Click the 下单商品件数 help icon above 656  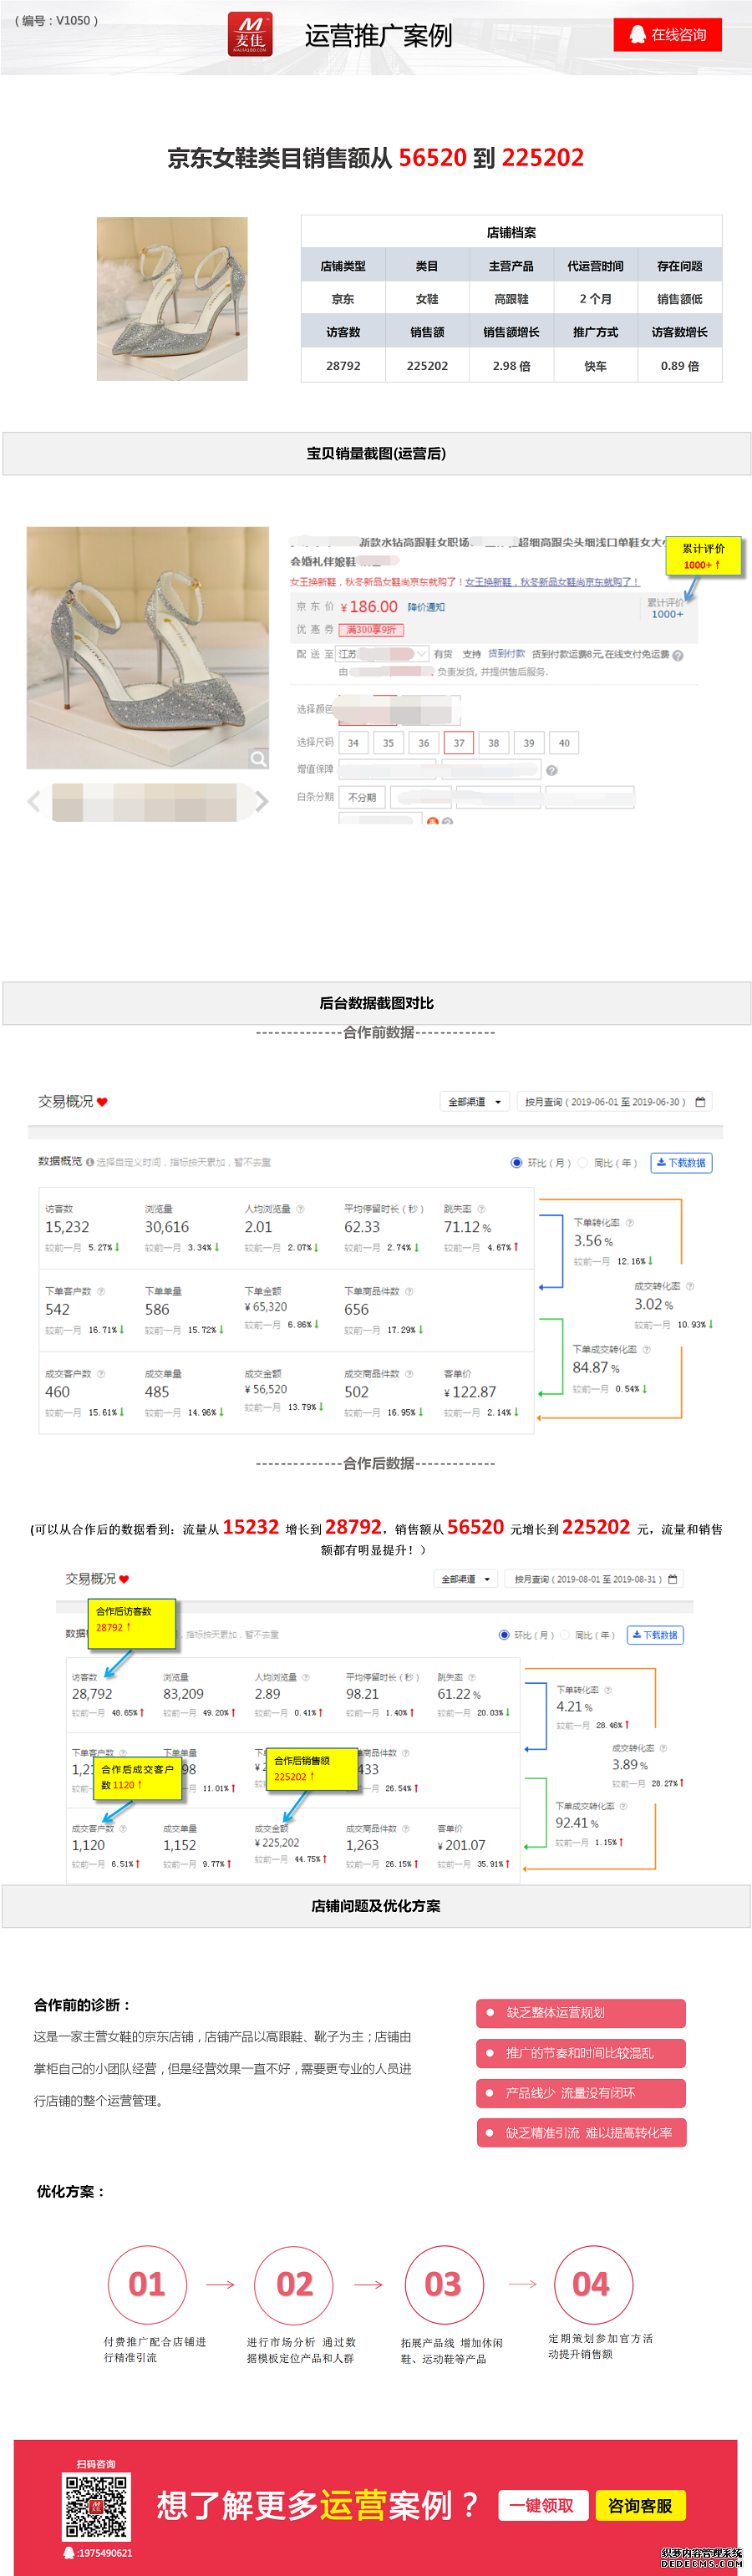[x=409, y=1291]
